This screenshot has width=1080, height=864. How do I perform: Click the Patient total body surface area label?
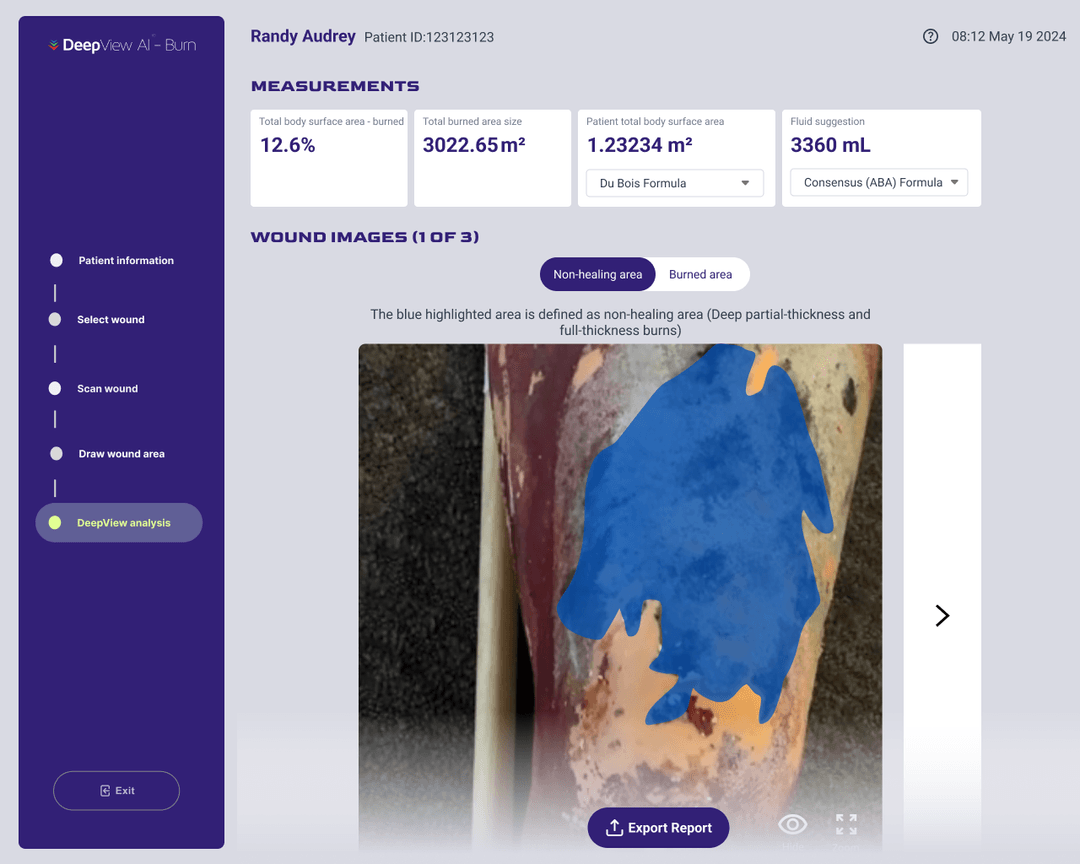(655, 121)
